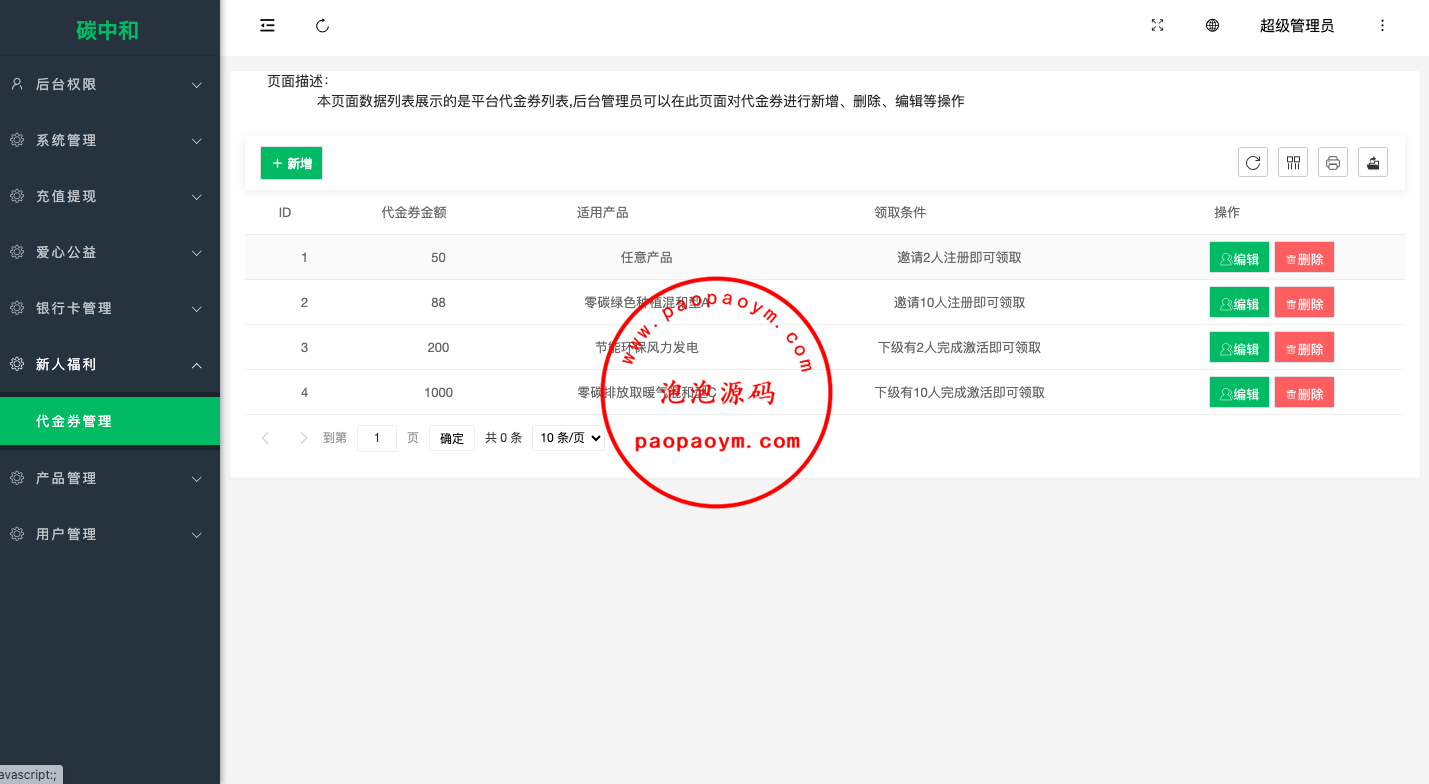The image size is (1429, 784).
Task: Open the column filter icon
Action: click(x=1293, y=162)
